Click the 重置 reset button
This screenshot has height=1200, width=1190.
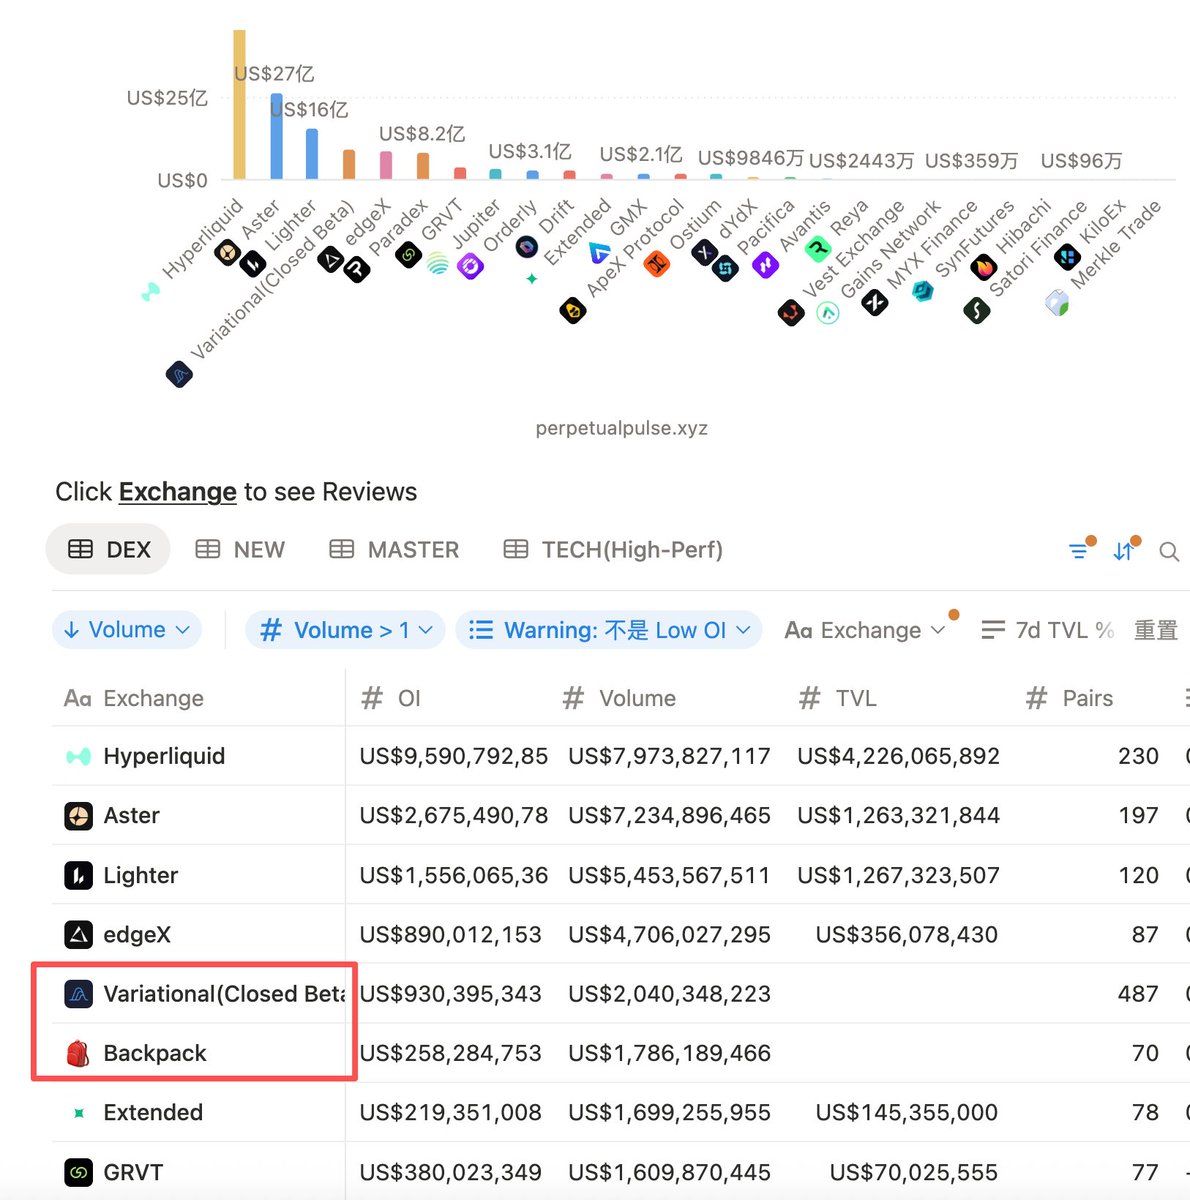[x=1155, y=630]
